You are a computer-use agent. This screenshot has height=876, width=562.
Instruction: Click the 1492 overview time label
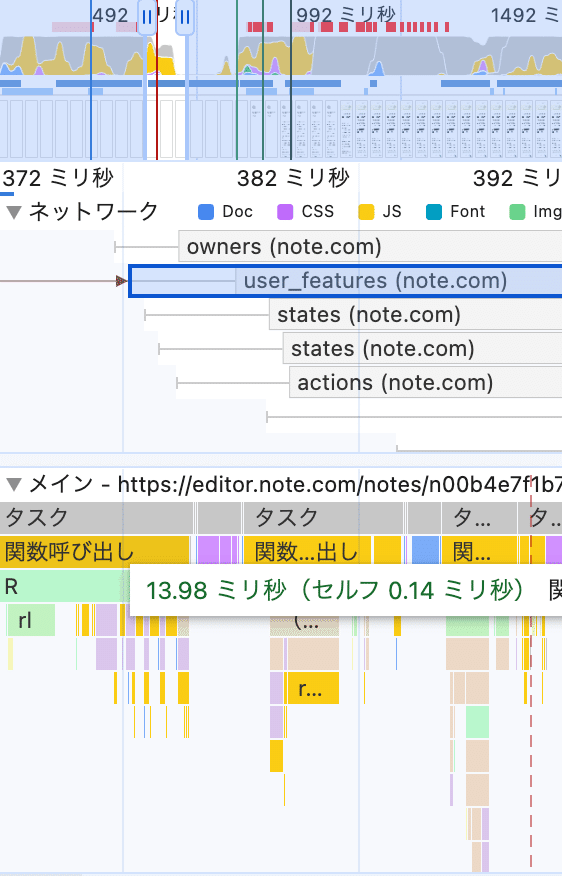(x=526, y=15)
